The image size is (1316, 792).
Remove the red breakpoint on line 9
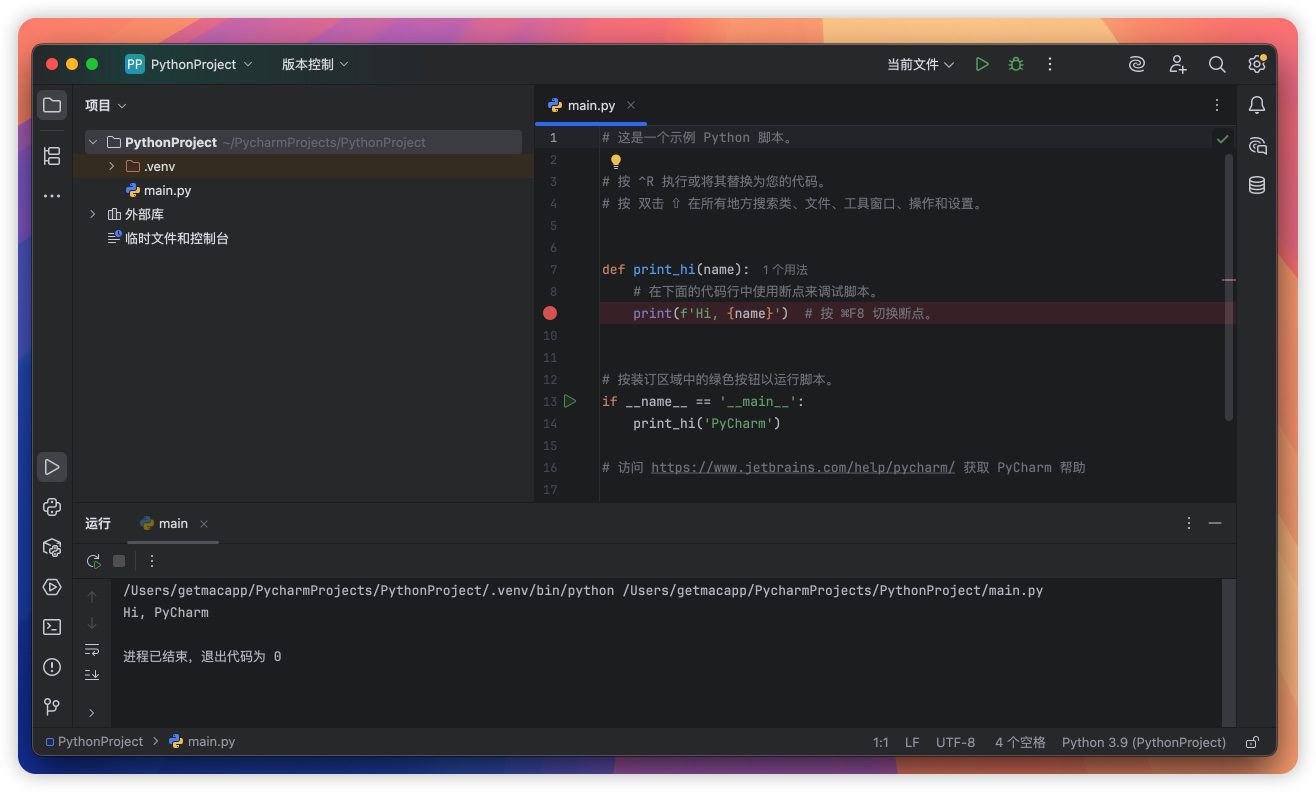coord(550,313)
